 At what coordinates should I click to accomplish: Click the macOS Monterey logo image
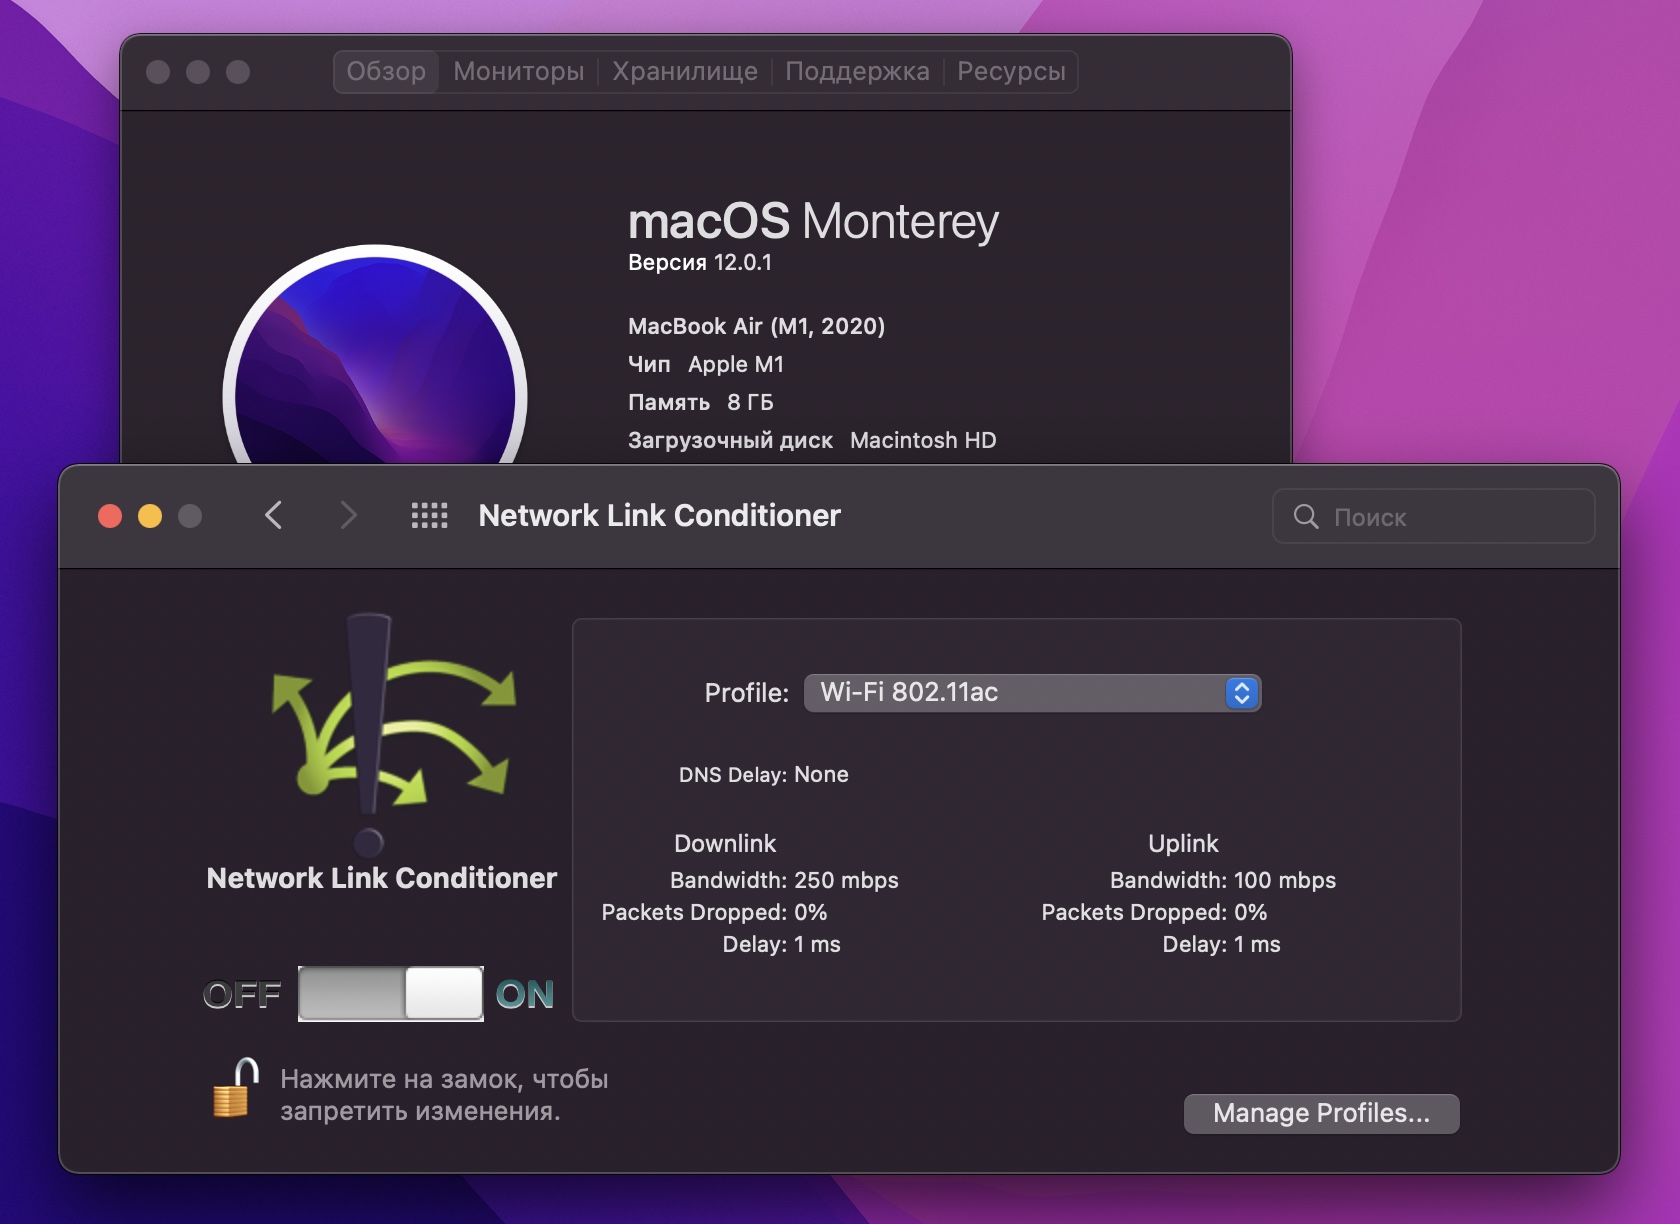pyautogui.click(x=375, y=356)
